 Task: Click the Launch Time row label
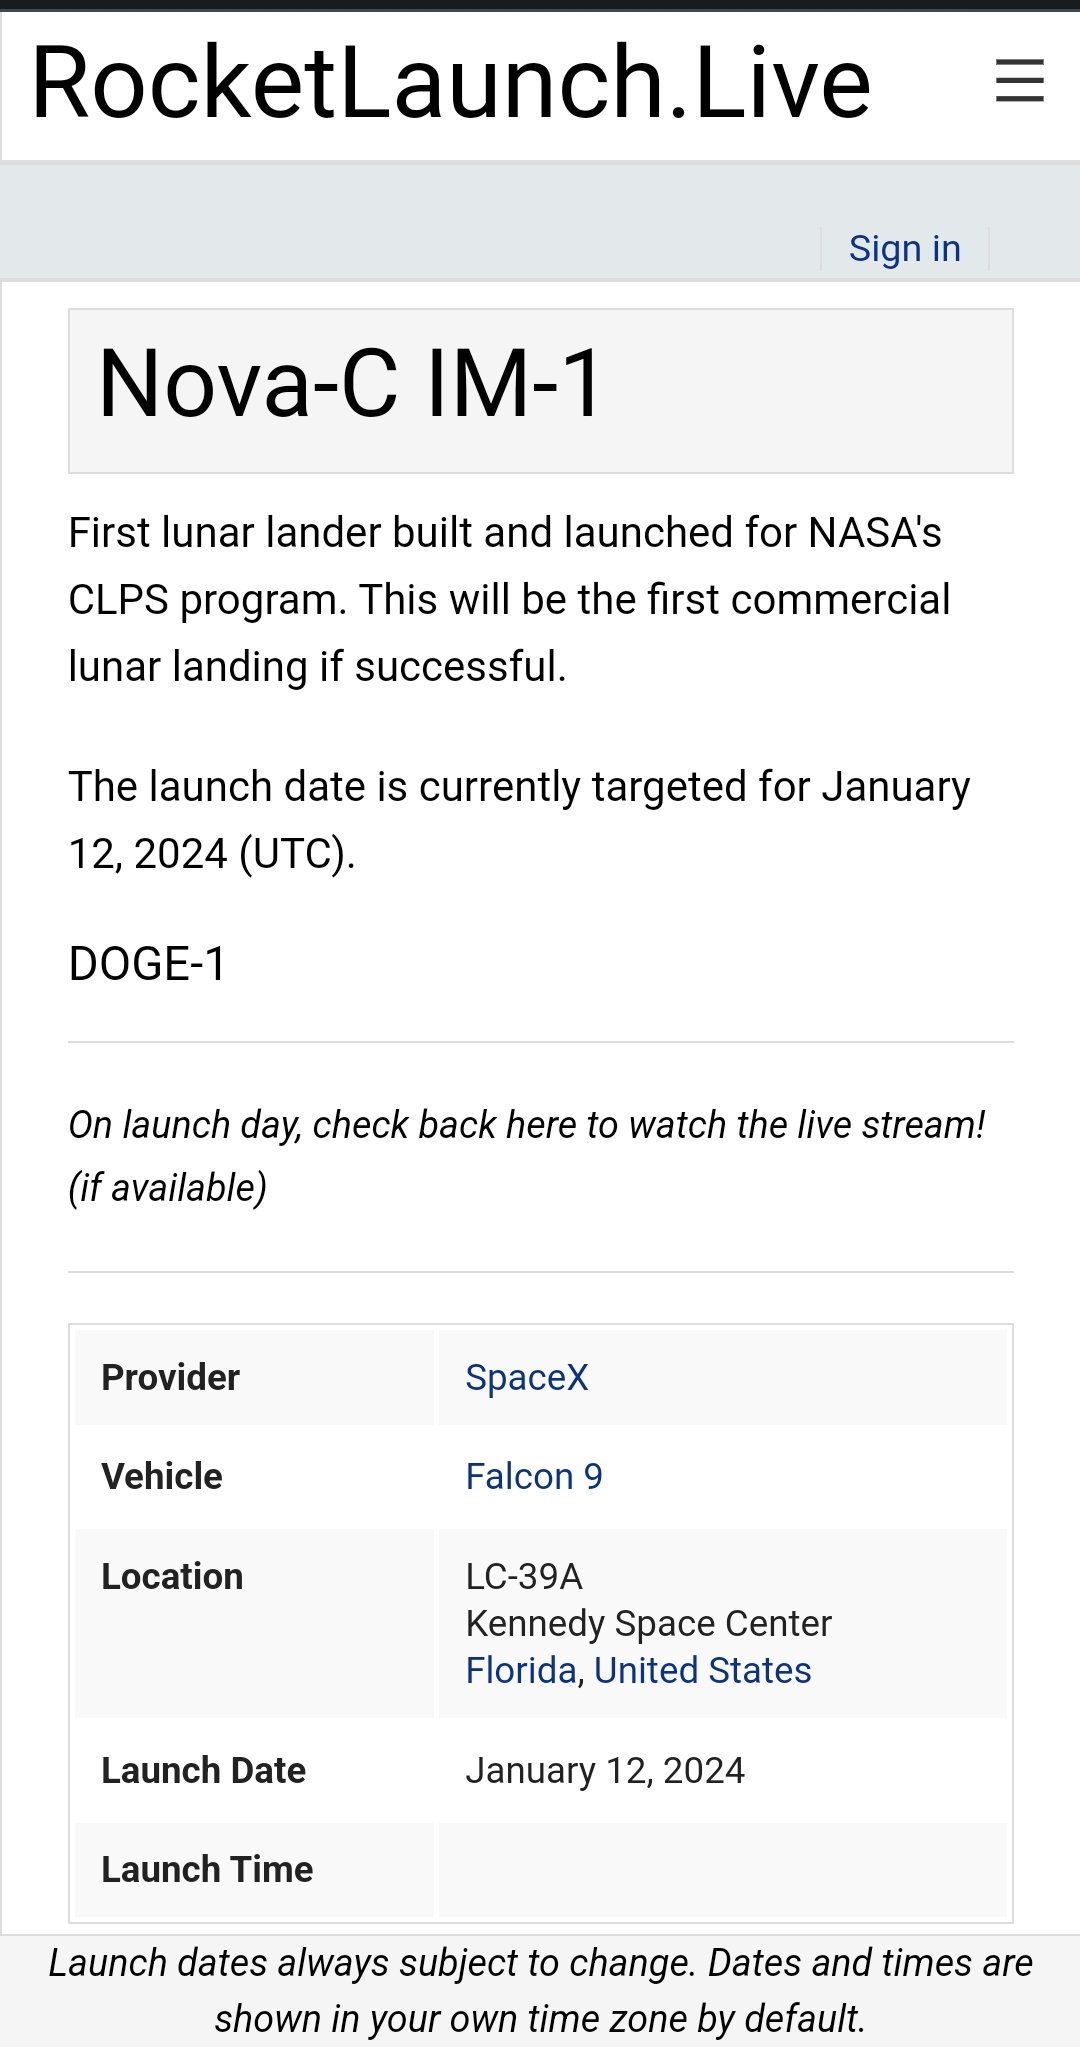208,1869
